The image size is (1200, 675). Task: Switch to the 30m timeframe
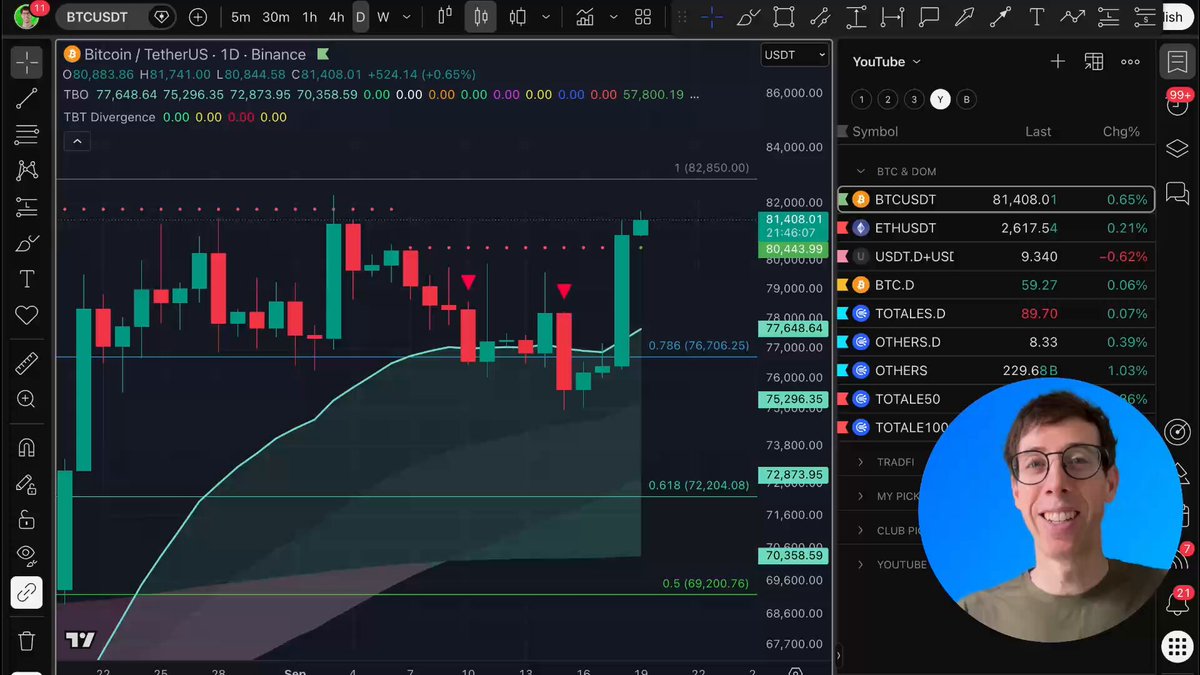[276, 17]
